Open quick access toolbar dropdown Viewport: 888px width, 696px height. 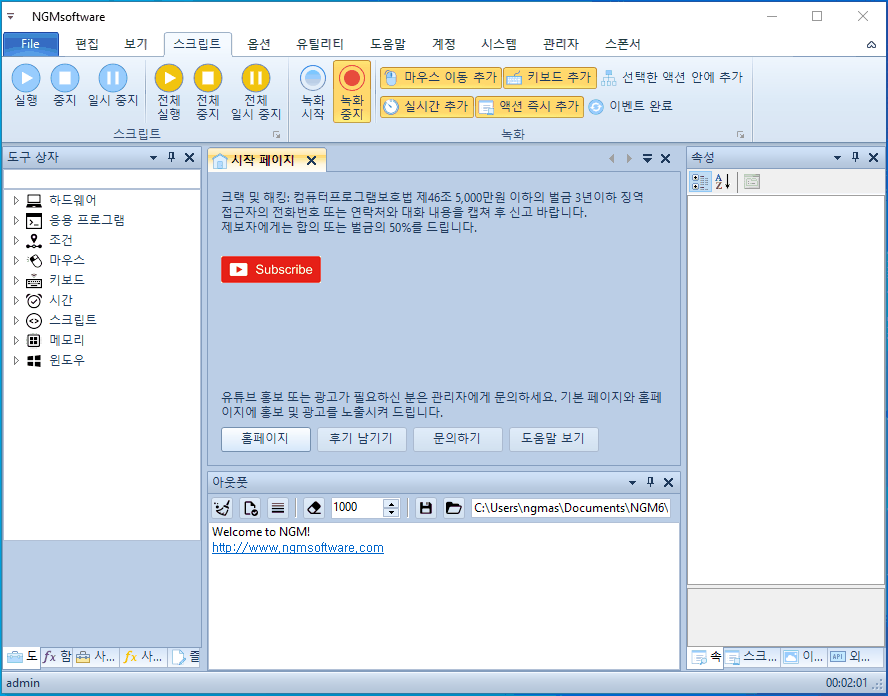click(10, 16)
